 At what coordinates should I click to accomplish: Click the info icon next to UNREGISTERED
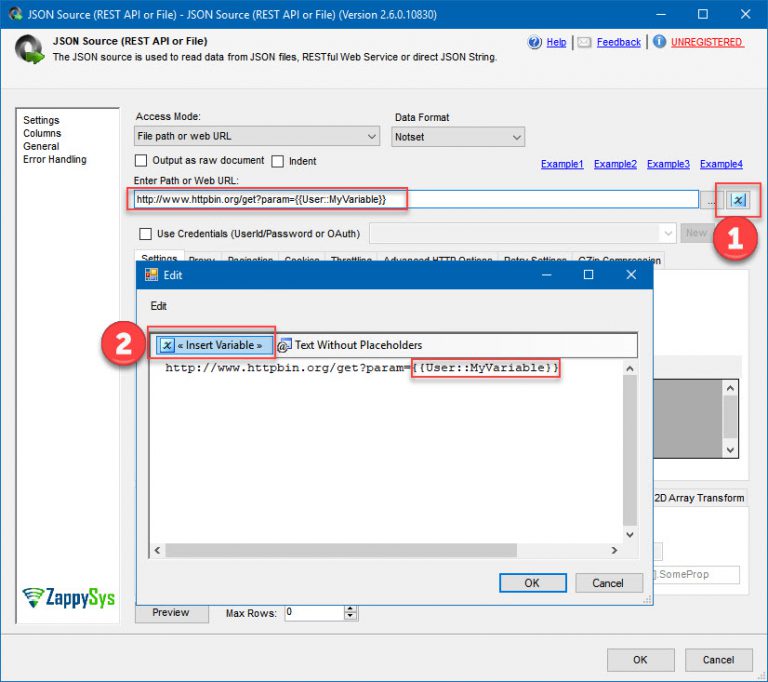tap(659, 42)
